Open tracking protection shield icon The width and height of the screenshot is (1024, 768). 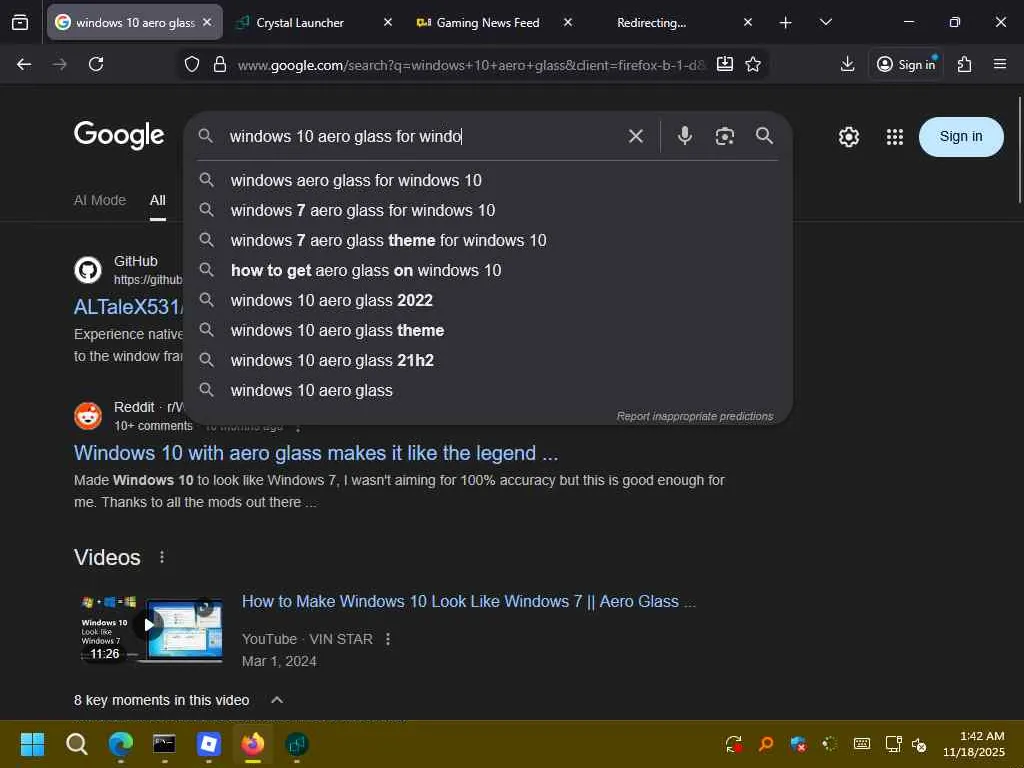(191, 64)
